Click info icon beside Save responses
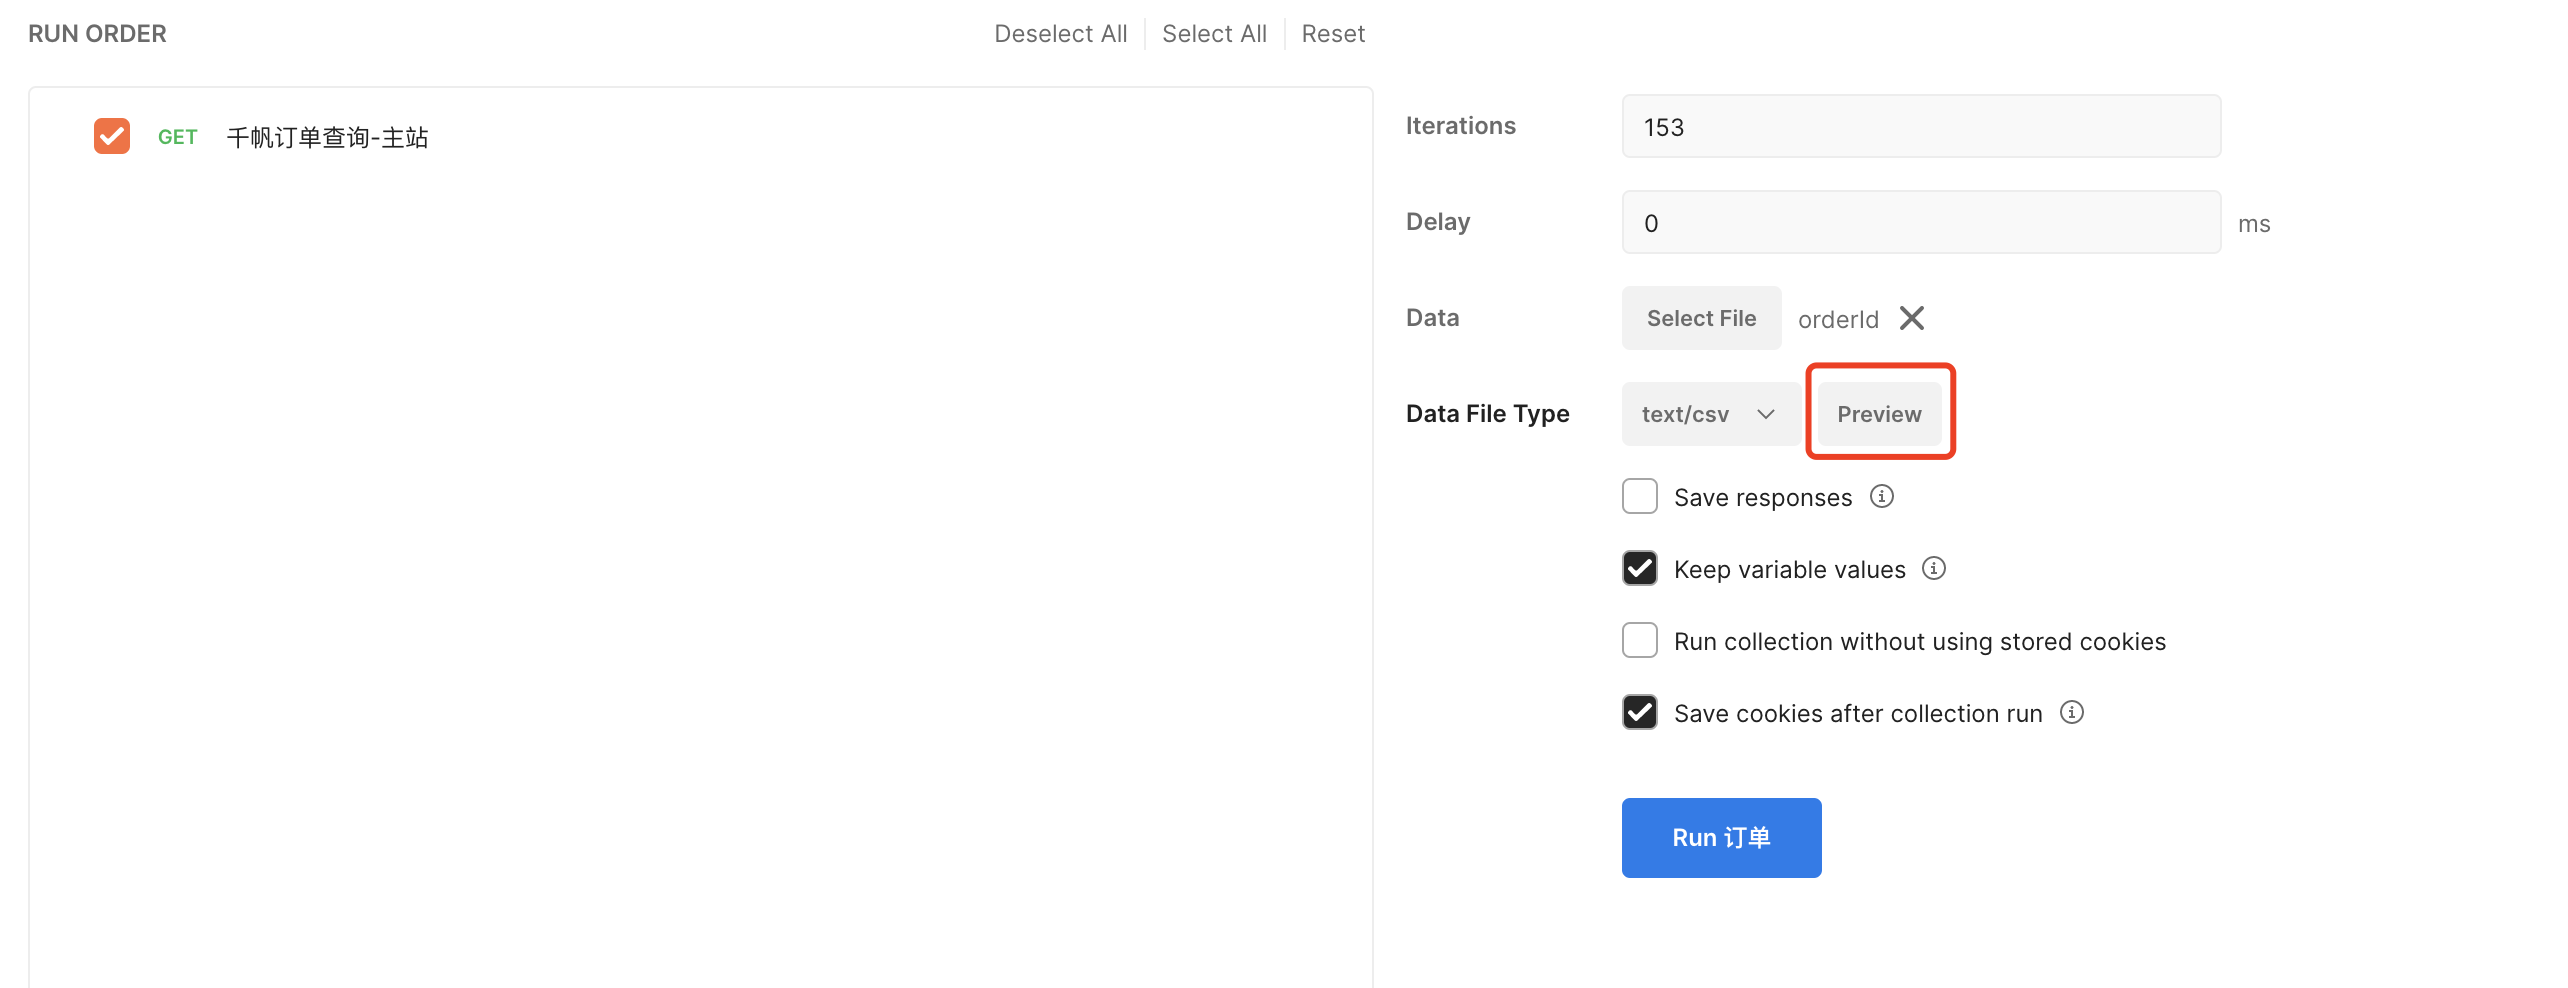The image size is (2568, 988). 1881,497
